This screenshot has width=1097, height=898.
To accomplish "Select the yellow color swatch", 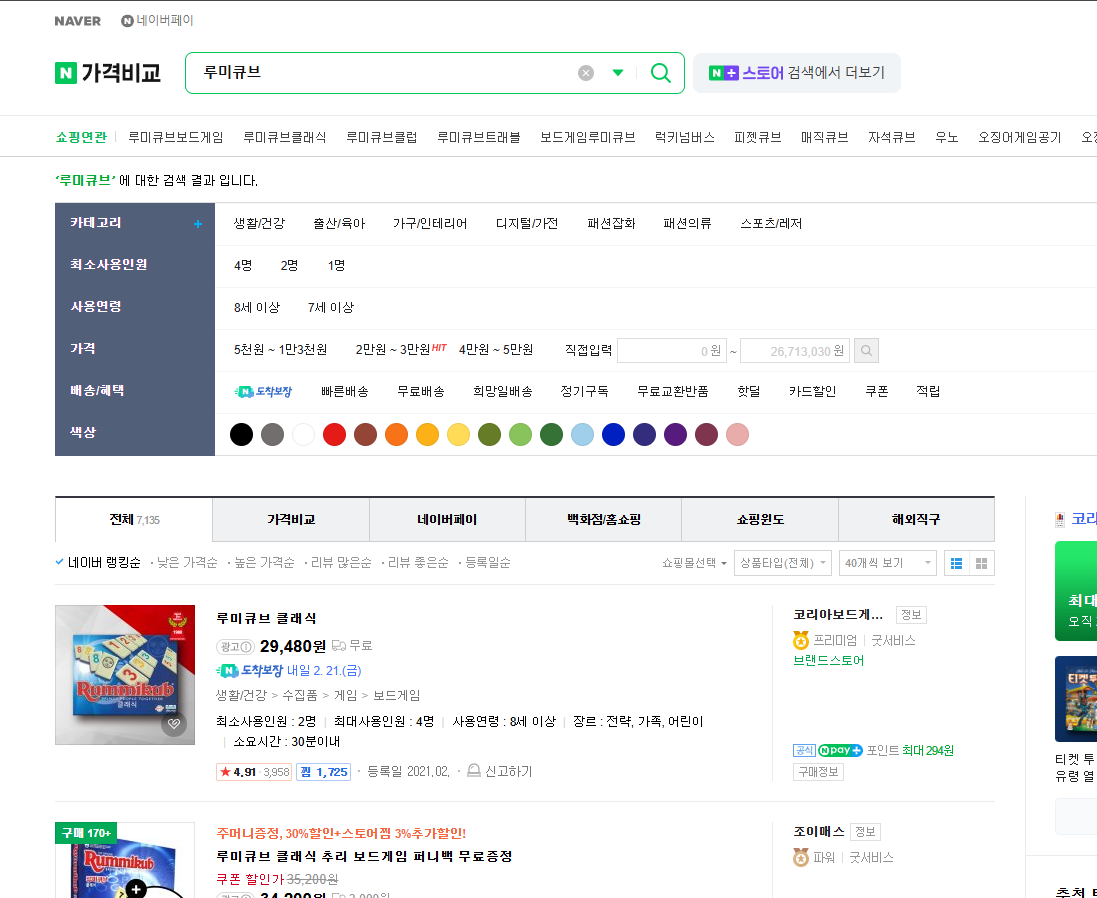I will pyautogui.click(x=458, y=434).
